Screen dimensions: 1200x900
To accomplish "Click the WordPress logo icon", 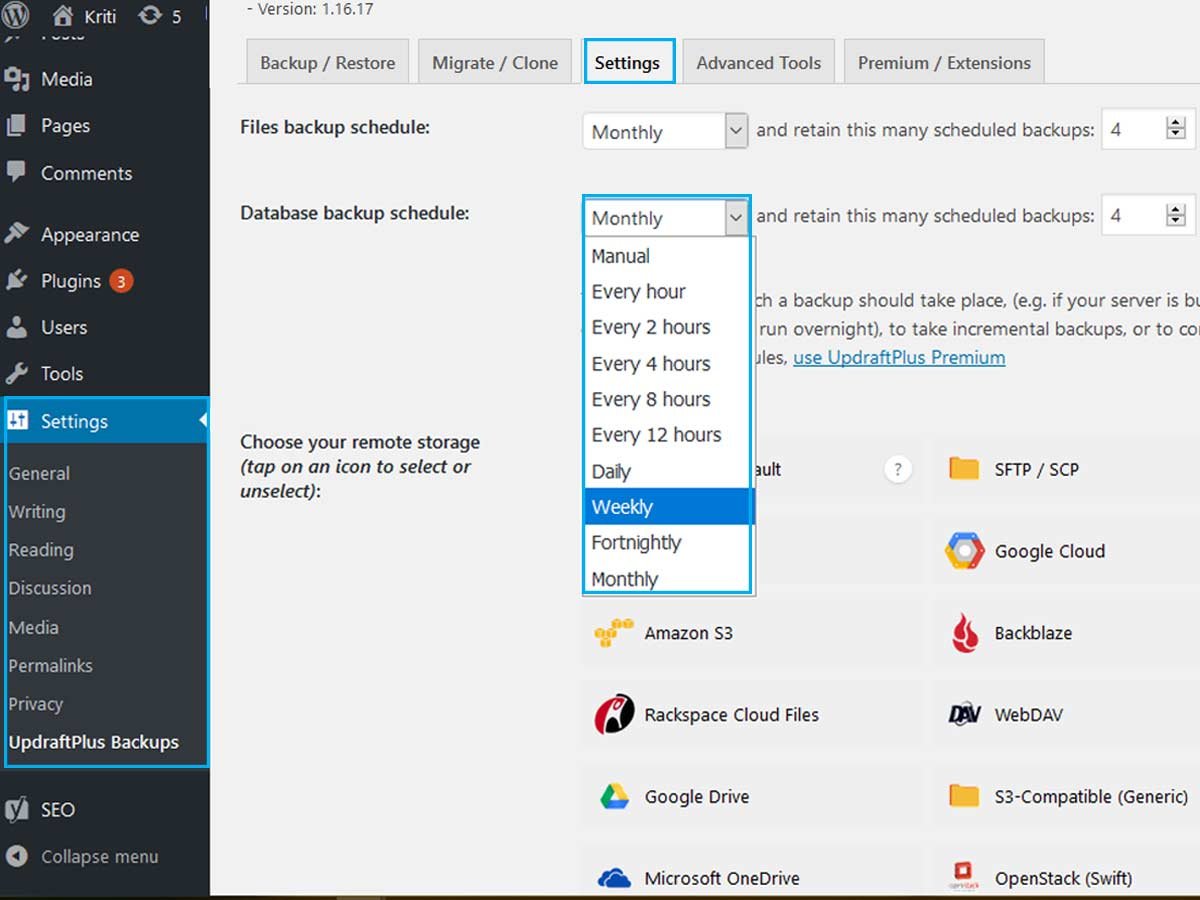I will pyautogui.click(x=17, y=16).
